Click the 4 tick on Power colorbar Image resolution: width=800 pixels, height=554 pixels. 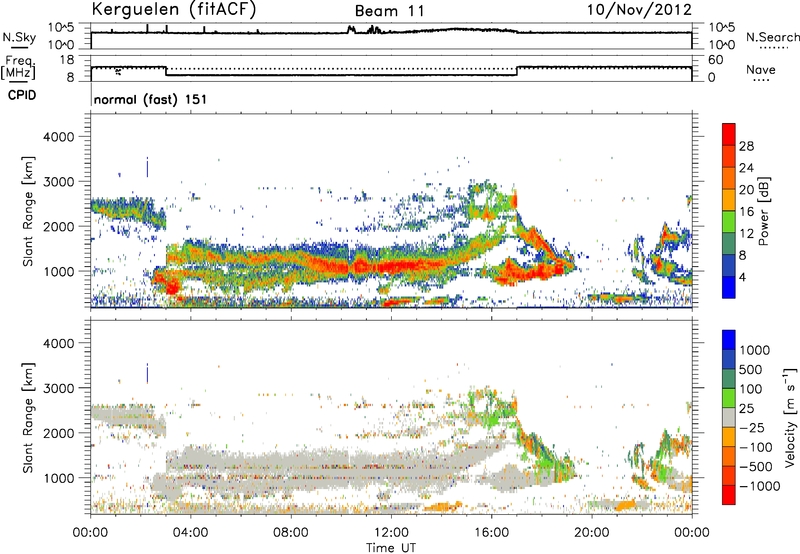coord(743,277)
